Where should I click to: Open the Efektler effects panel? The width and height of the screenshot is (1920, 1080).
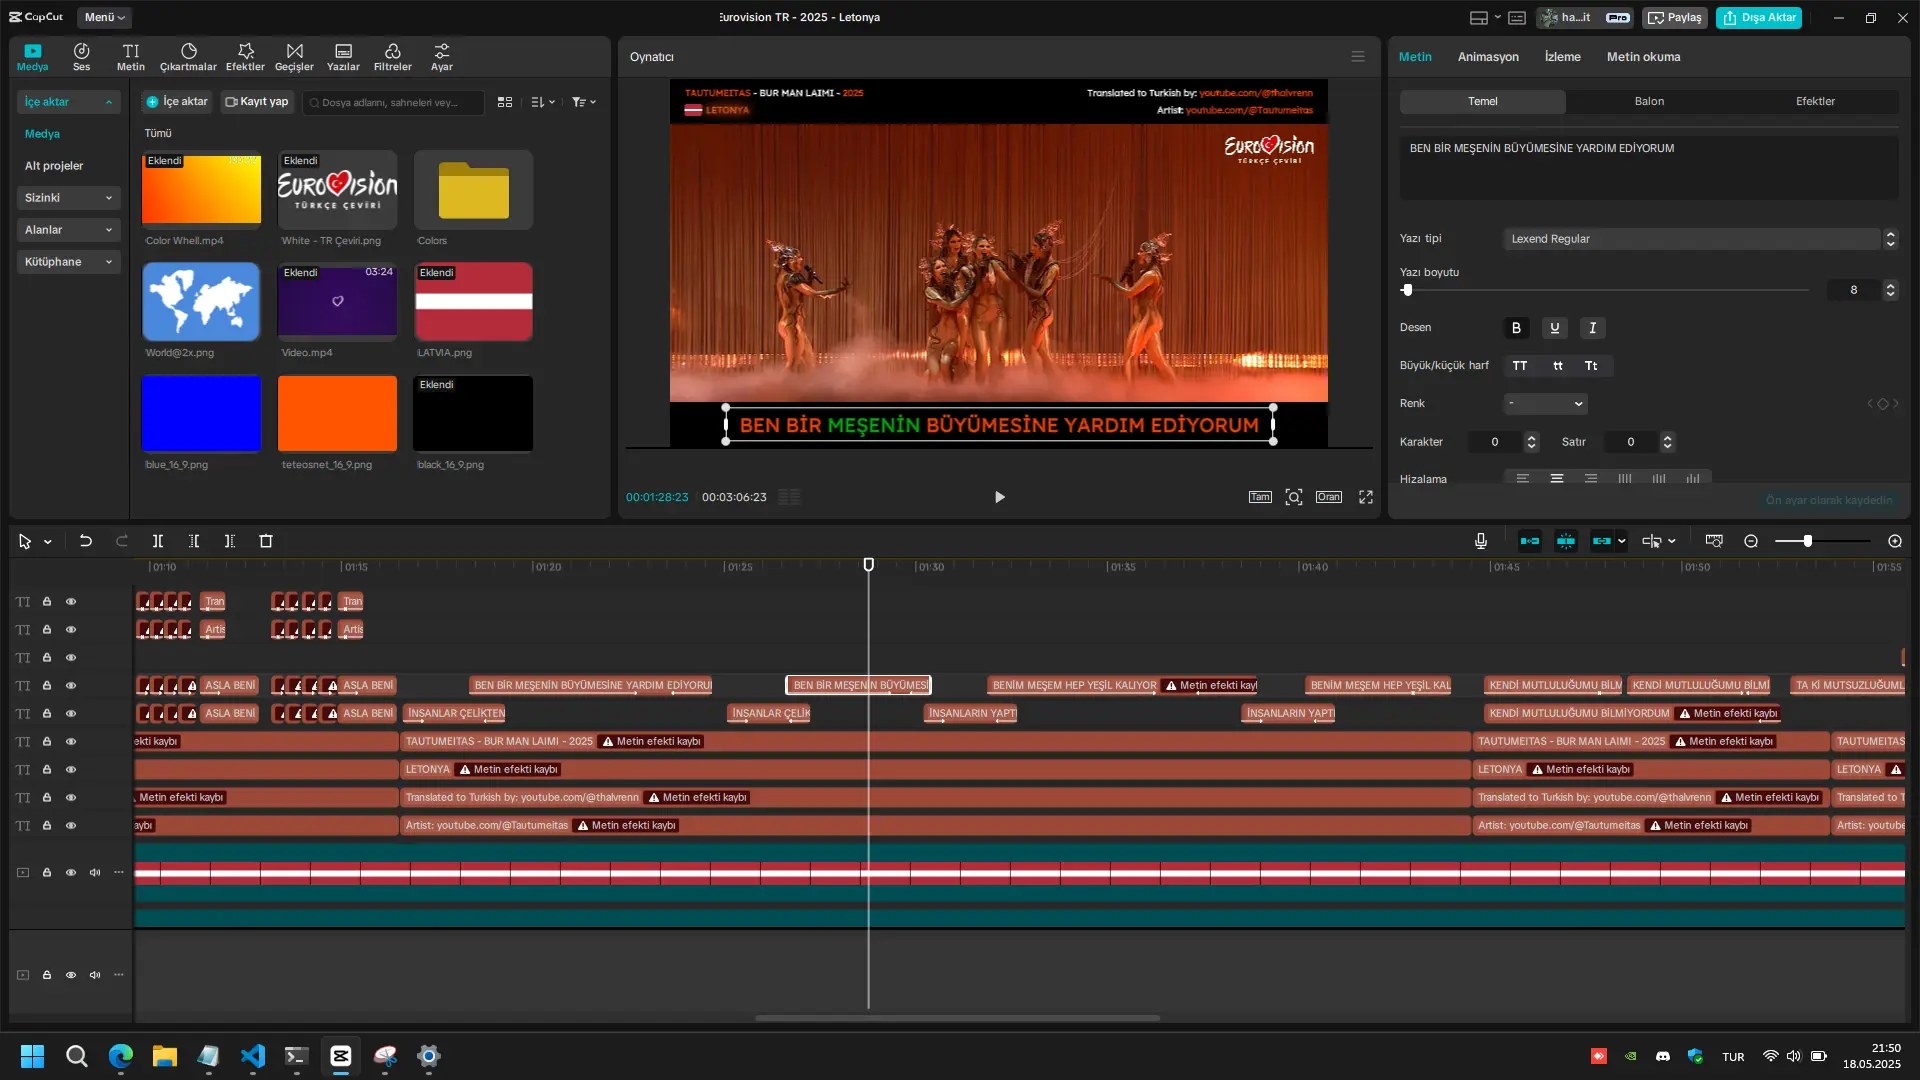click(245, 57)
